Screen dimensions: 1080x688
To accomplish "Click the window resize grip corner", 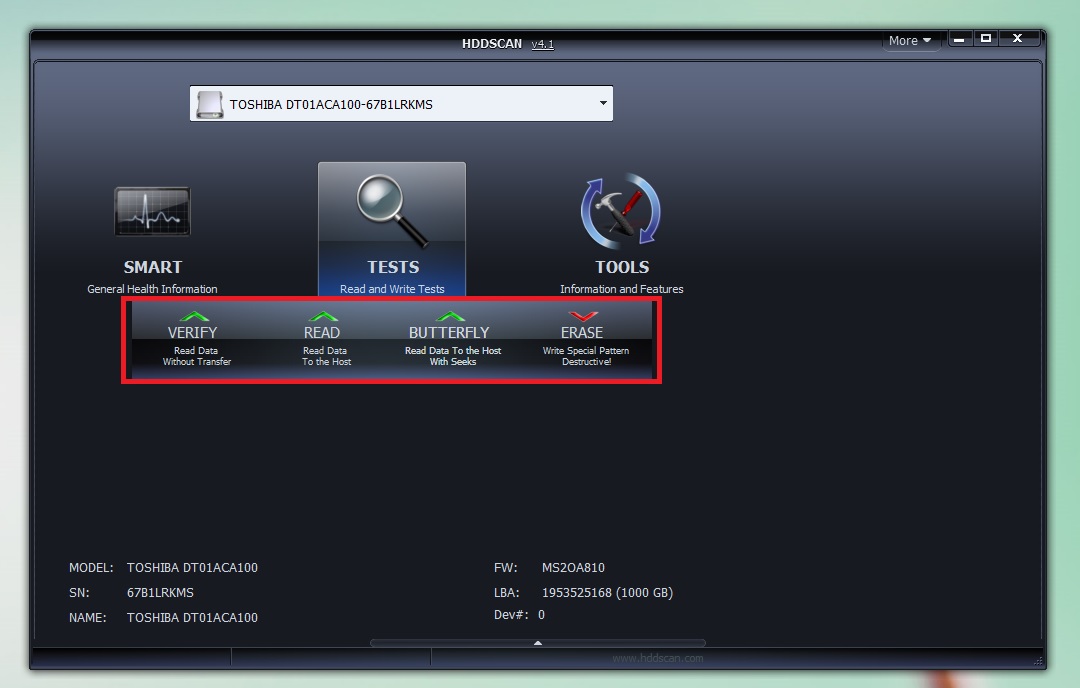I will click(x=1038, y=661).
